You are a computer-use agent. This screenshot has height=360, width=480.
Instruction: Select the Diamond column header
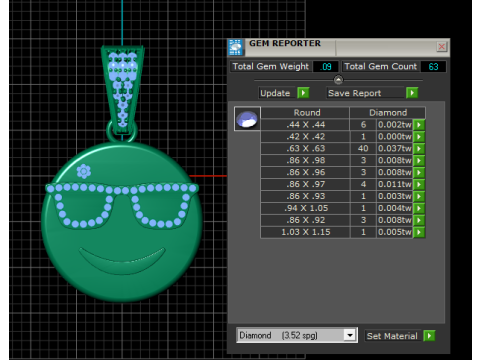(x=388, y=113)
